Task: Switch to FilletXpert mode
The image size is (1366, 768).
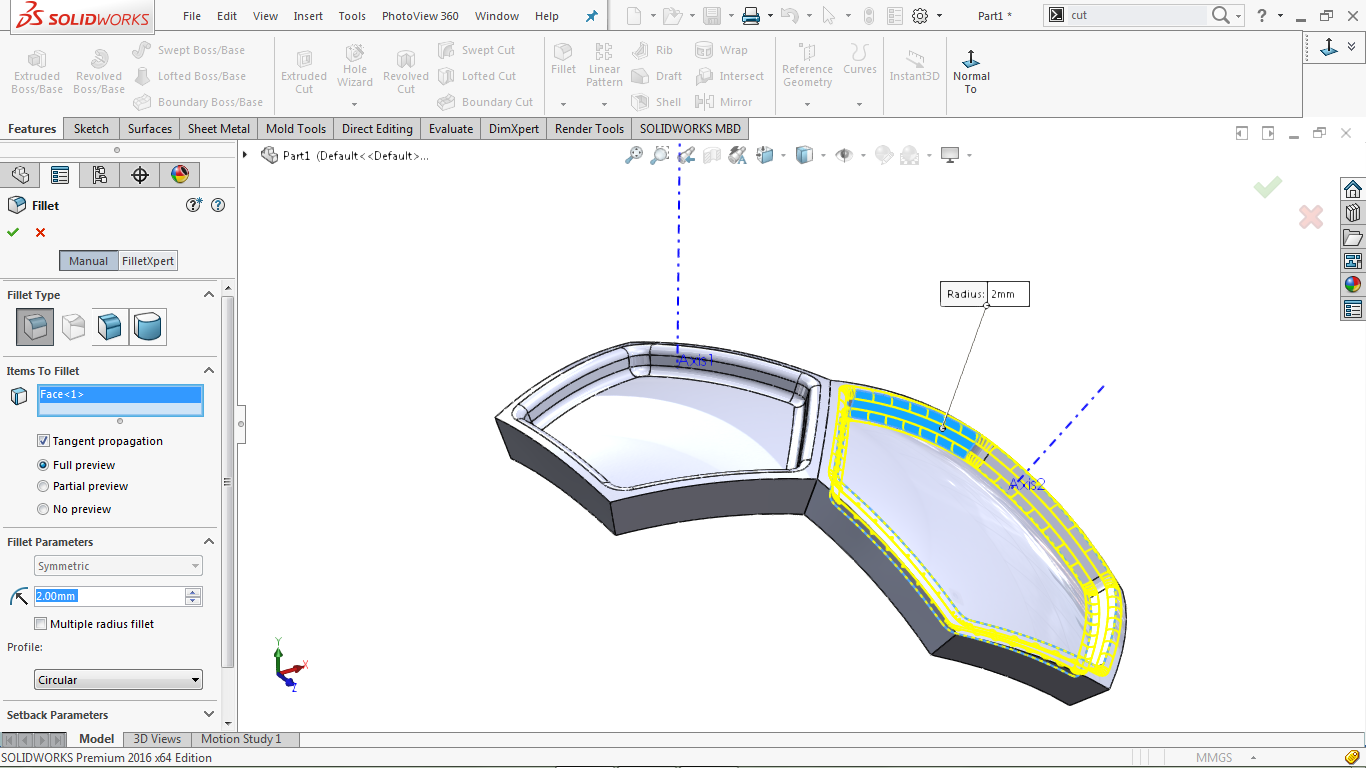Action: click(x=148, y=260)
